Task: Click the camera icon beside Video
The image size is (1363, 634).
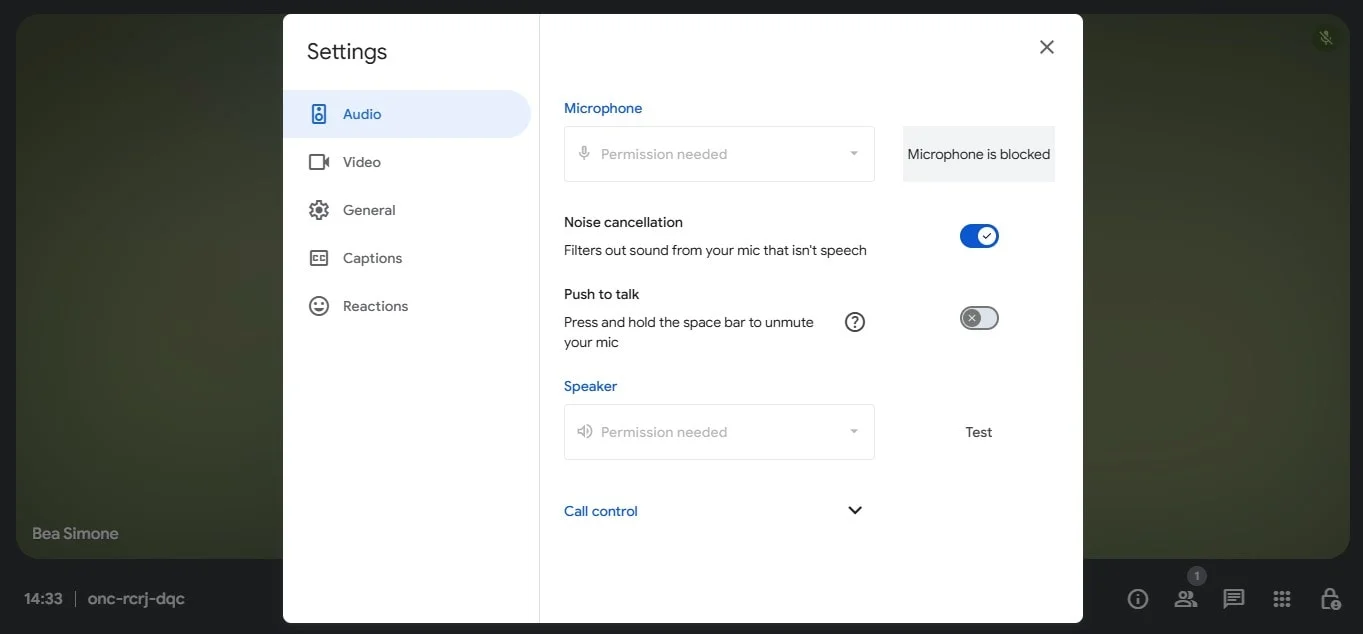Action: pyautogui.click(x=319, y=162)
